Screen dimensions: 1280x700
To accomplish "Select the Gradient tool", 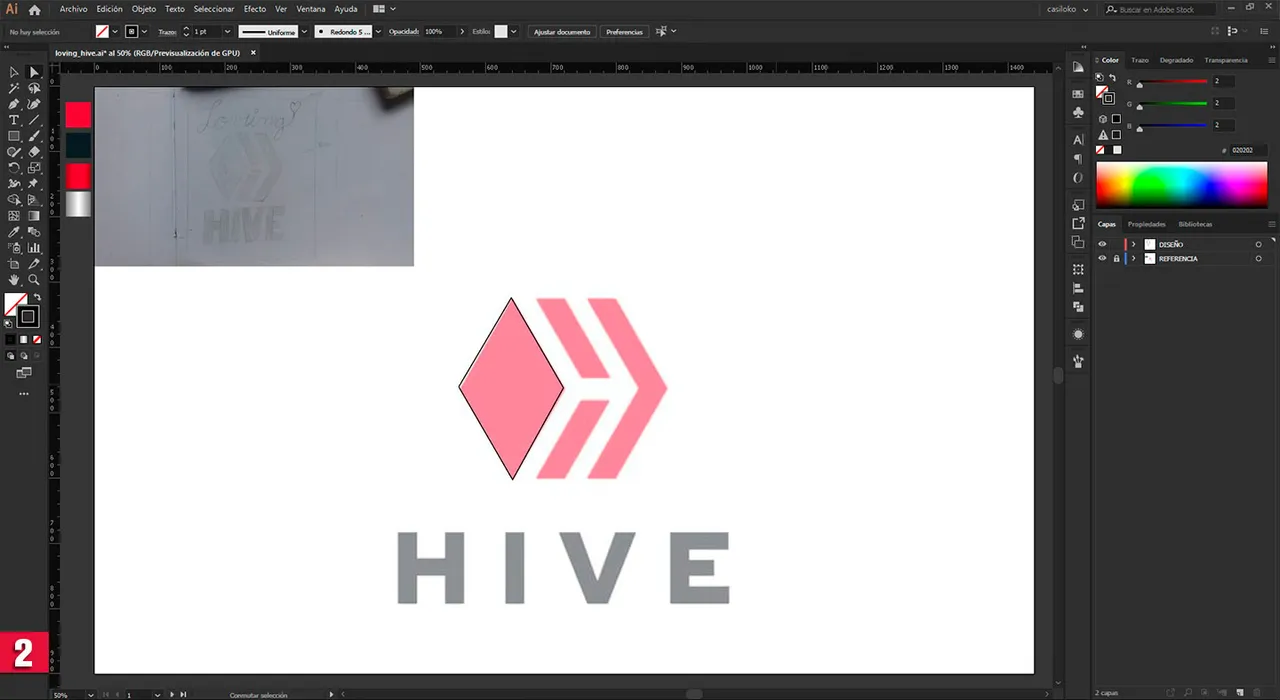I will pos(34,215).
